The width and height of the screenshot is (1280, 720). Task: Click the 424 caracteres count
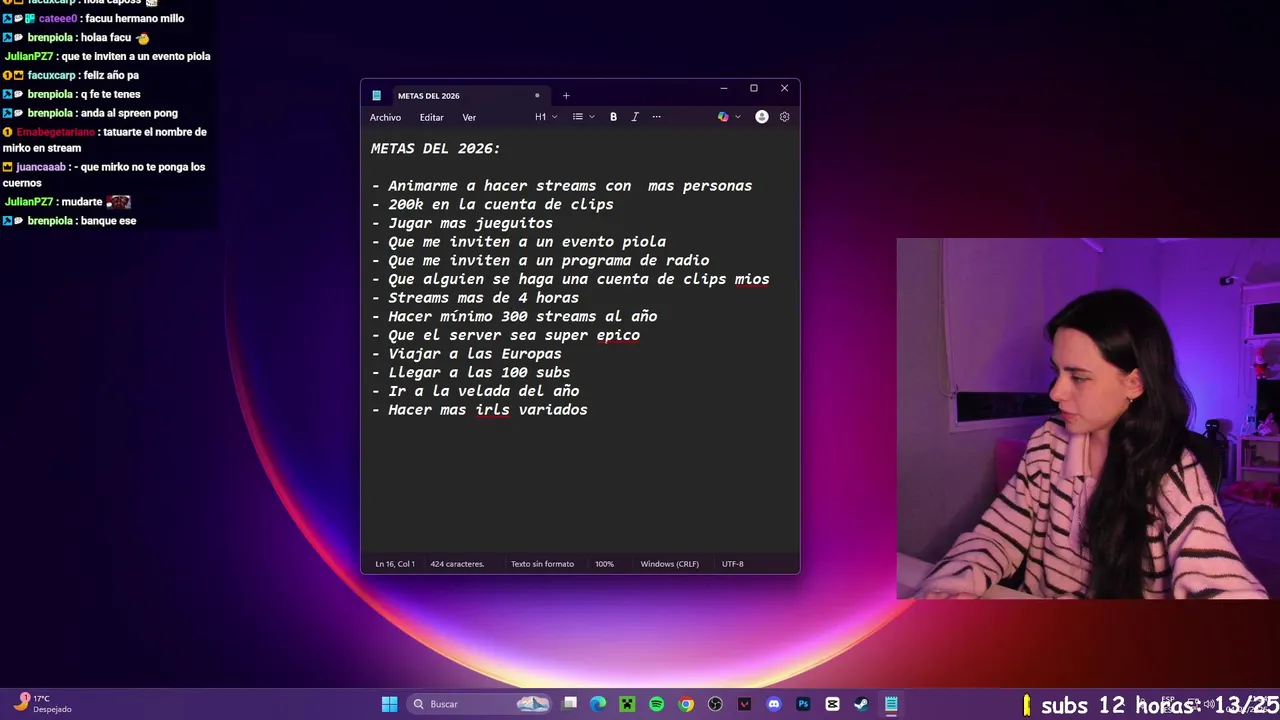pyautogui.click(x=457, y=564)
